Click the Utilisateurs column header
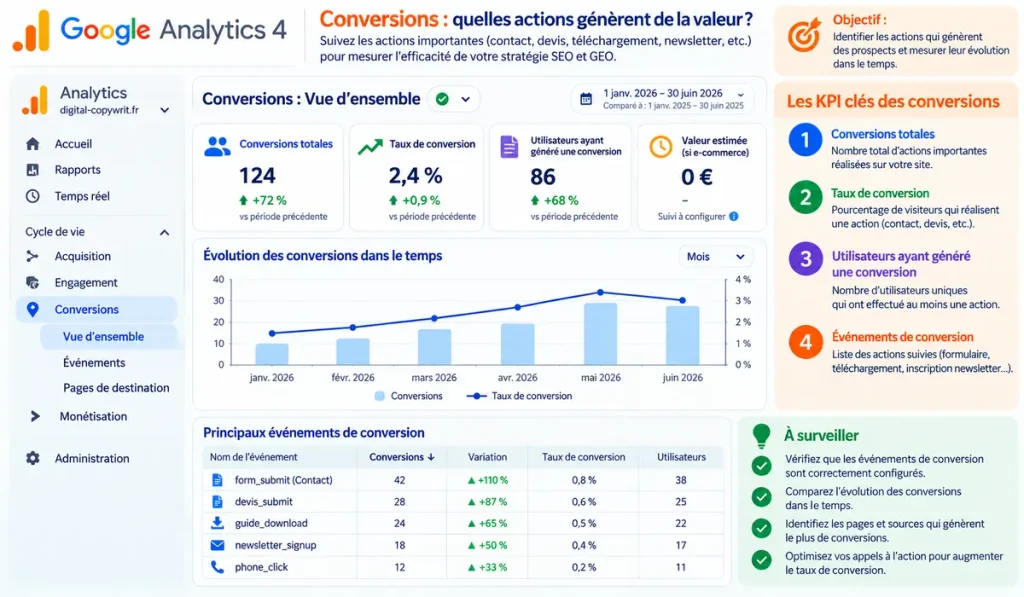 pyautogui.click(x=681, y=457)
